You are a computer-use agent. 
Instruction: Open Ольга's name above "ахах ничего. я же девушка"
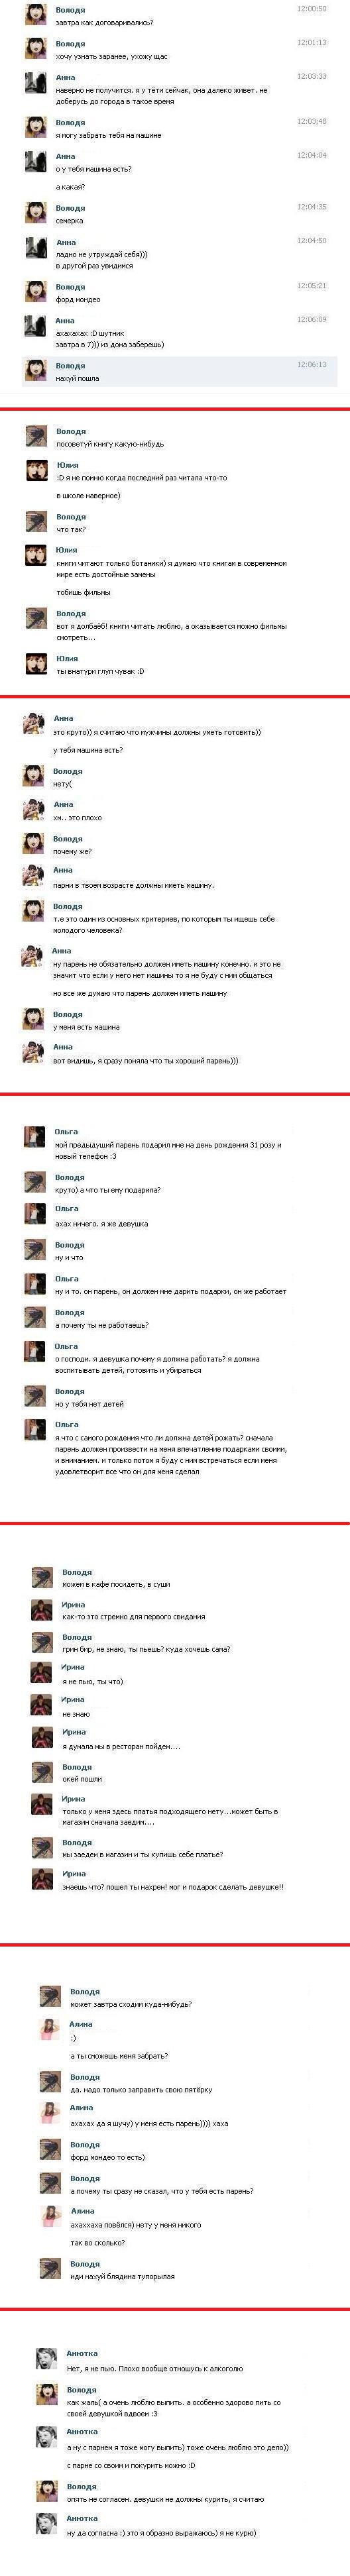tap(66, 1208)
